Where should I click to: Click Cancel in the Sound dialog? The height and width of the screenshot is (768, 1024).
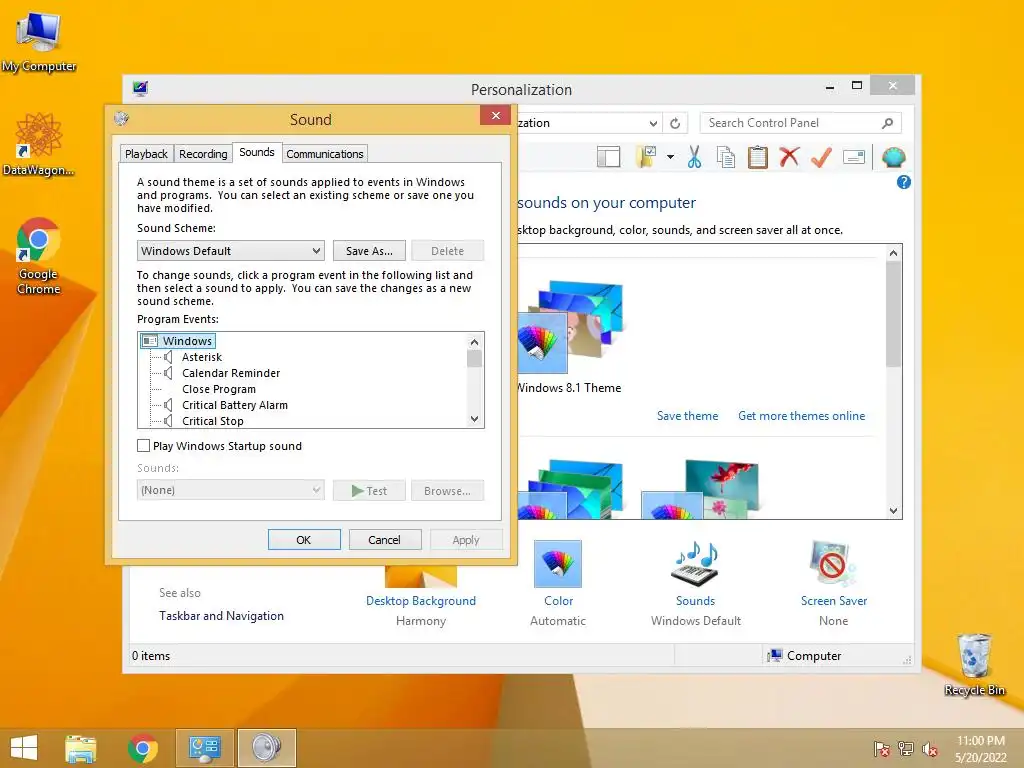click(x=385, y=540)
